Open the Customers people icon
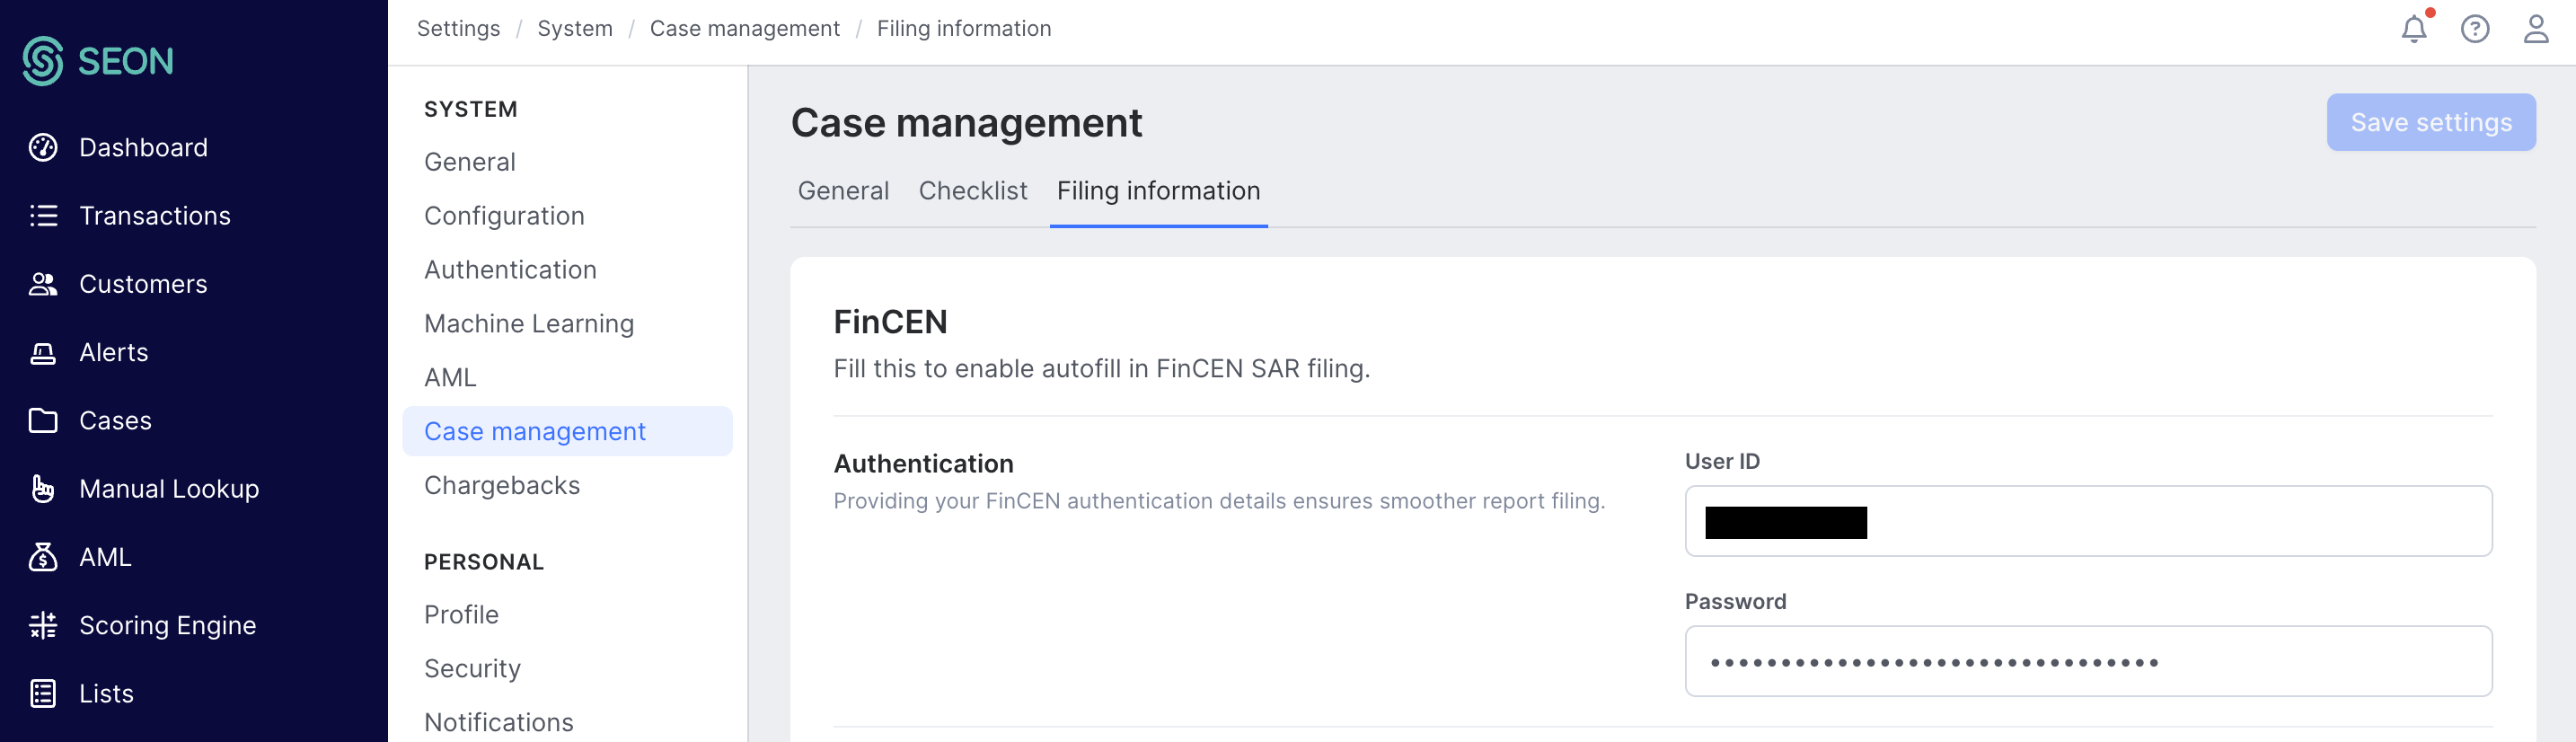This screenshot has width=2576, height=742. 43,284
